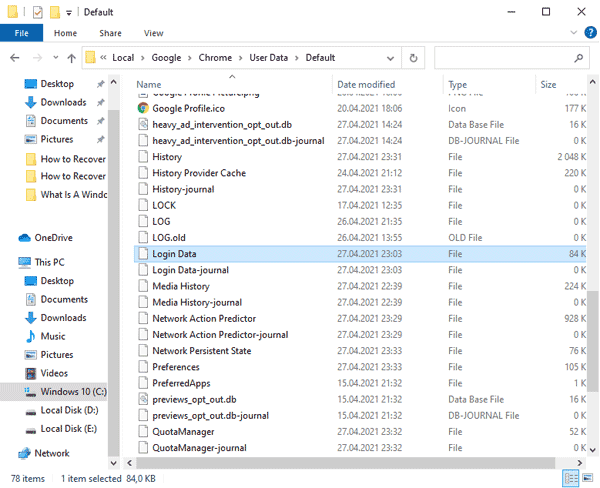Click the search magnifier icon
The height and width of the screenshot is (488, 600).
(579, 58)
